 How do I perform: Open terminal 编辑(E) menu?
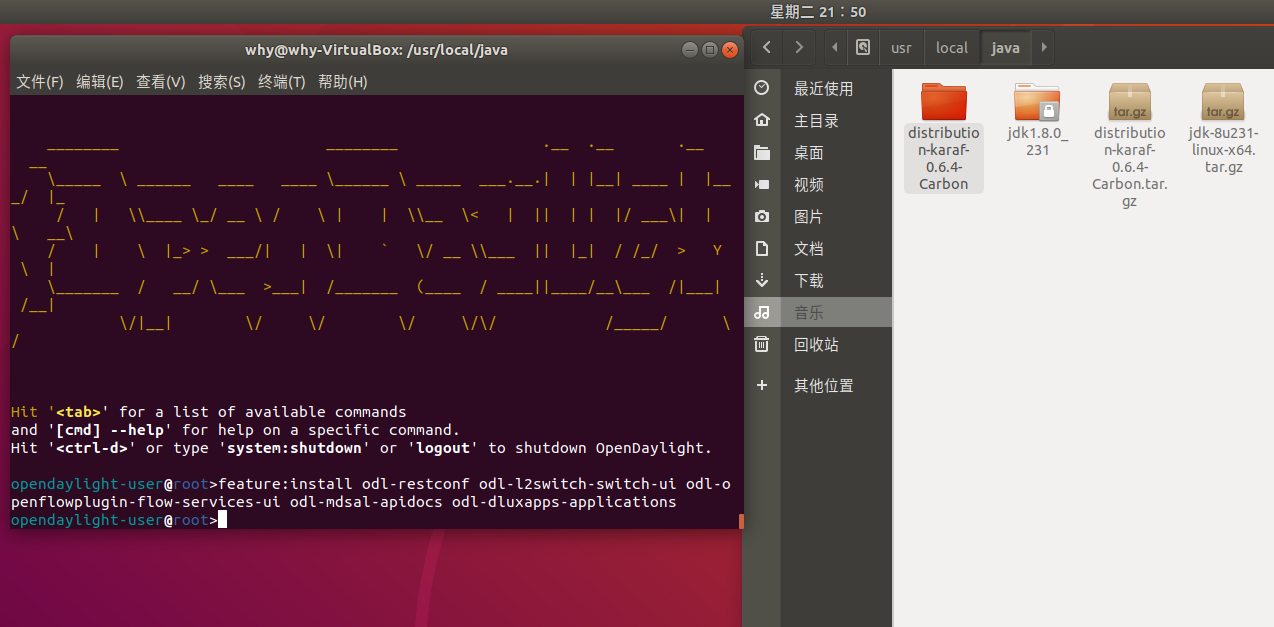pos(100,82)
